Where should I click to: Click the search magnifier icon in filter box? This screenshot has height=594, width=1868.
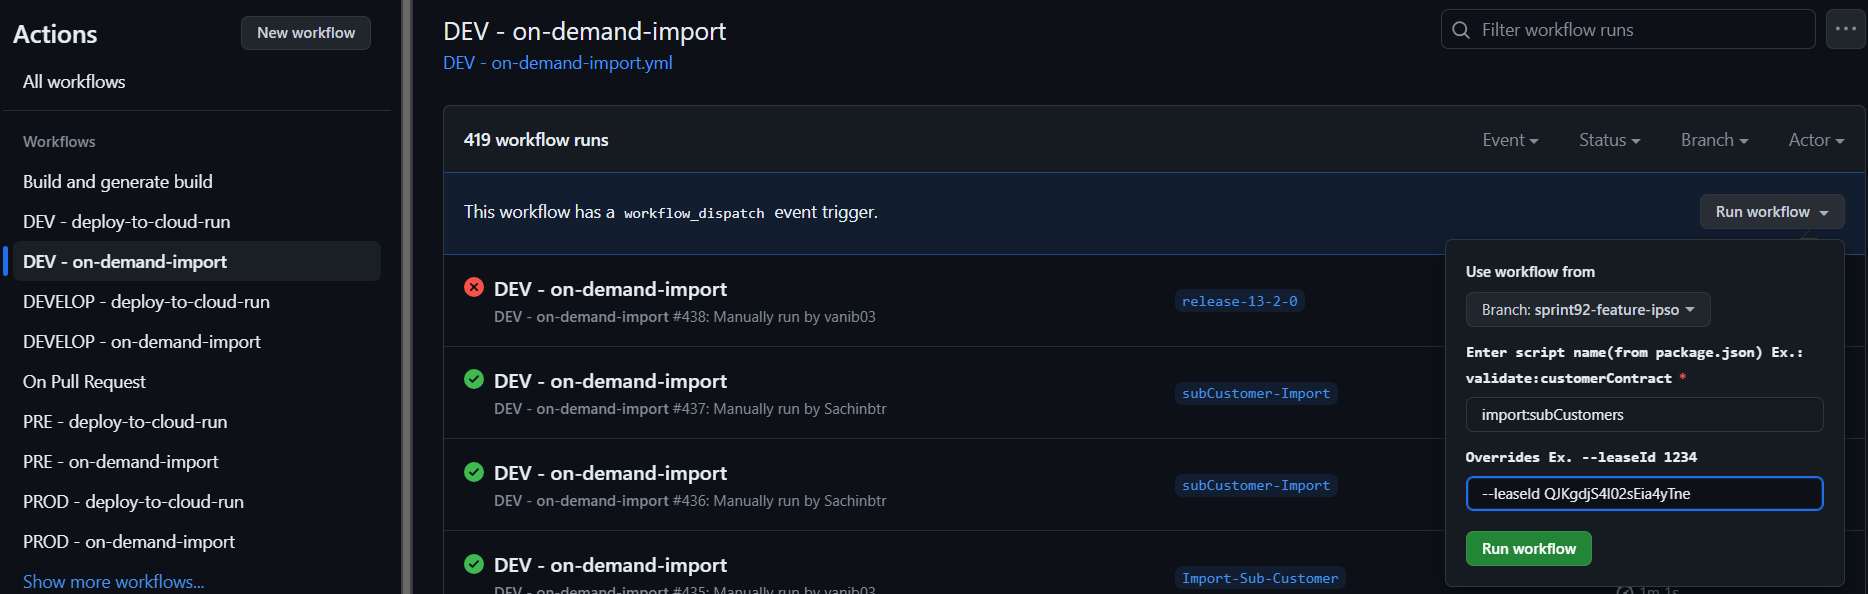pos(1461,30)
